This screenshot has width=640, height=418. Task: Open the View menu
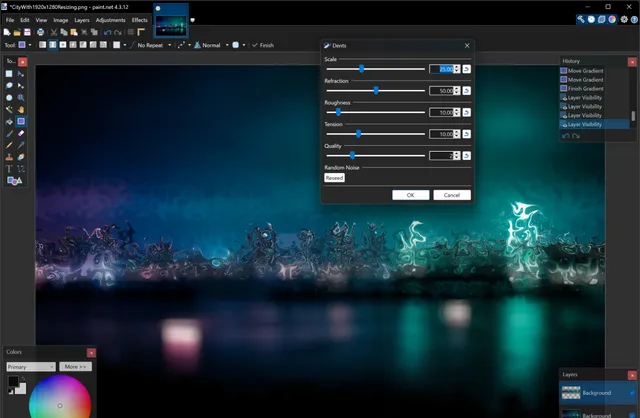point(41,20)
